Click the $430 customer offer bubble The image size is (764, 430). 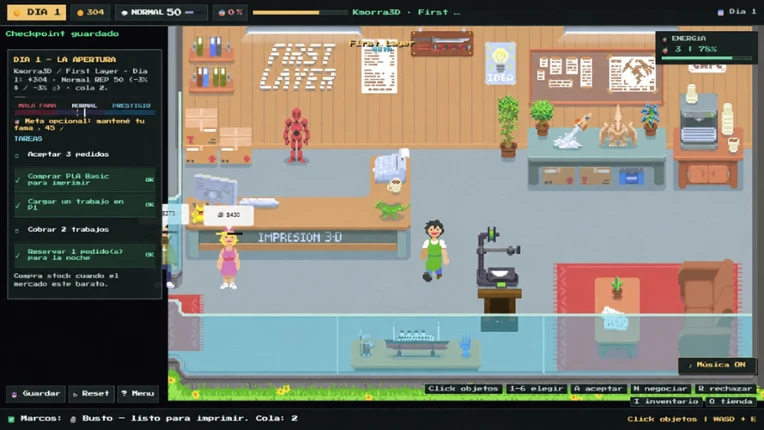[x=229, y=215]
